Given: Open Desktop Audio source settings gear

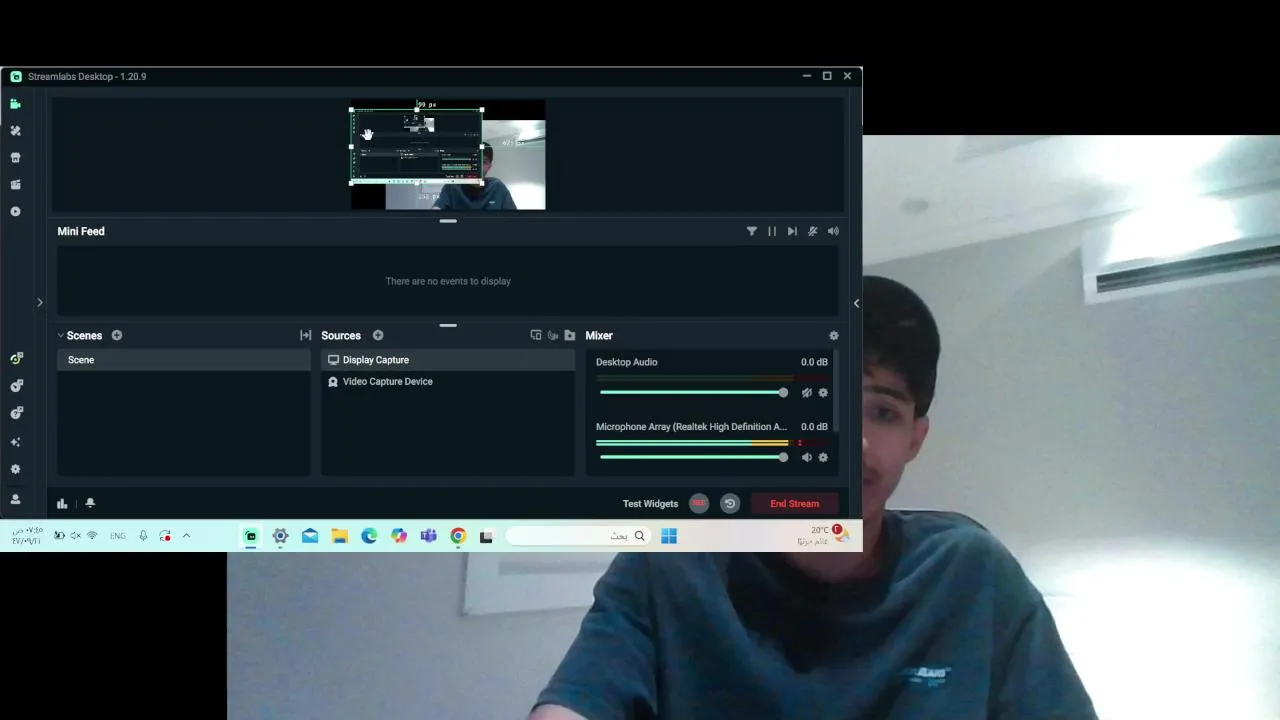Looking at the screenshot, I should pyautogui.click(x=823, y=393).
